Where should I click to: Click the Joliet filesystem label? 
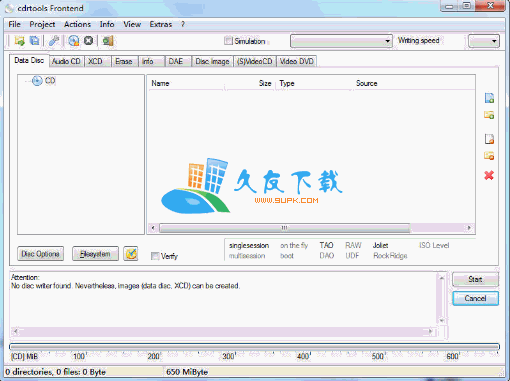380,245
